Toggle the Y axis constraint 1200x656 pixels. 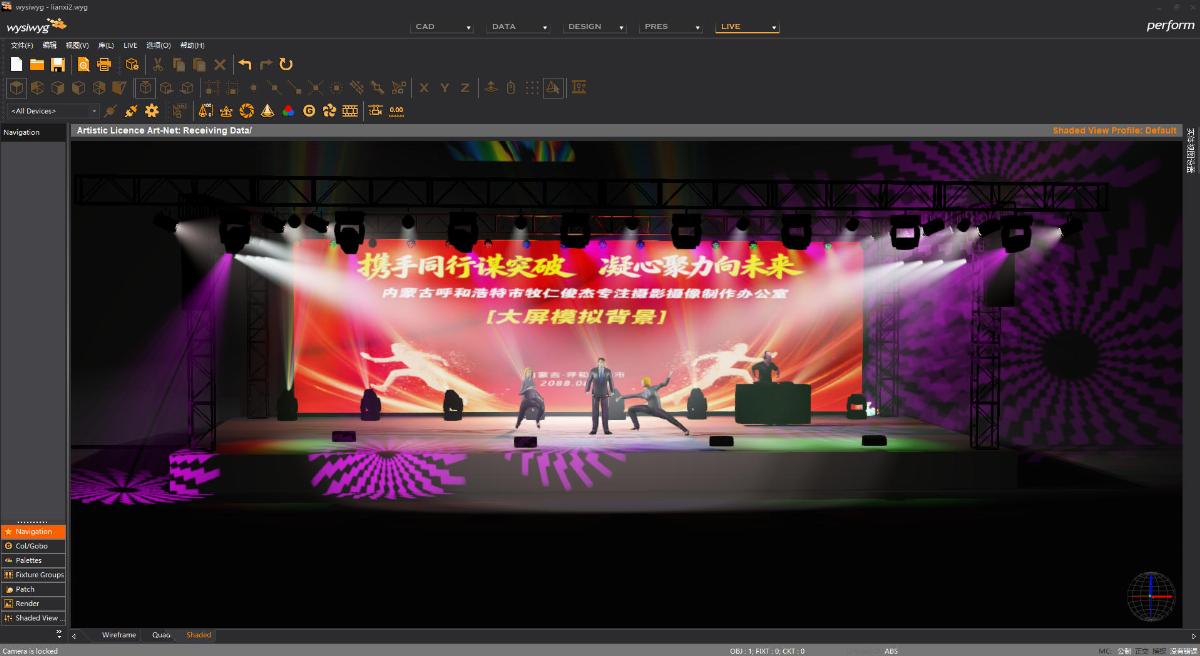click(443, 87)
